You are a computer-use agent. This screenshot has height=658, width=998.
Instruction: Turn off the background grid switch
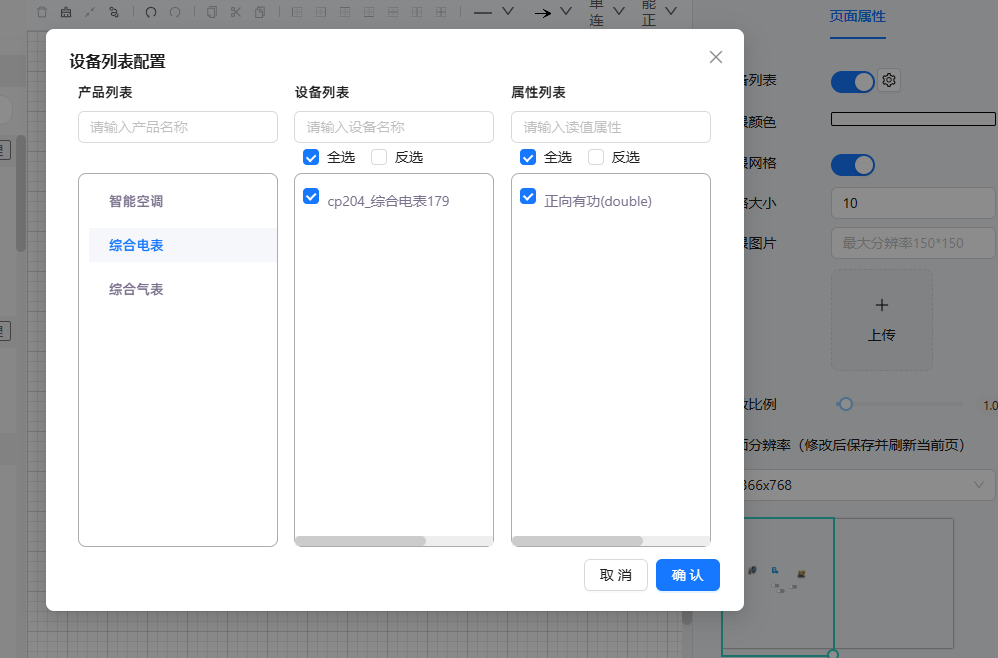tap(852, 165)
